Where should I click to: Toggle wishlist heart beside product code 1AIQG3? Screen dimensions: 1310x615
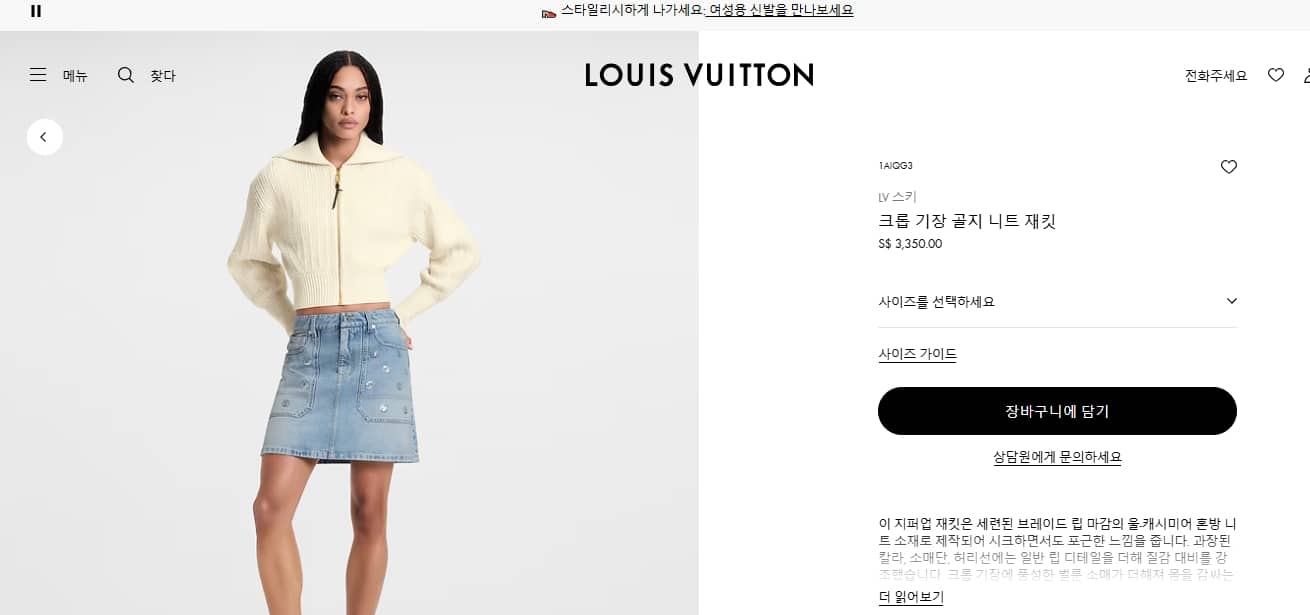[x=1229, y=167]
